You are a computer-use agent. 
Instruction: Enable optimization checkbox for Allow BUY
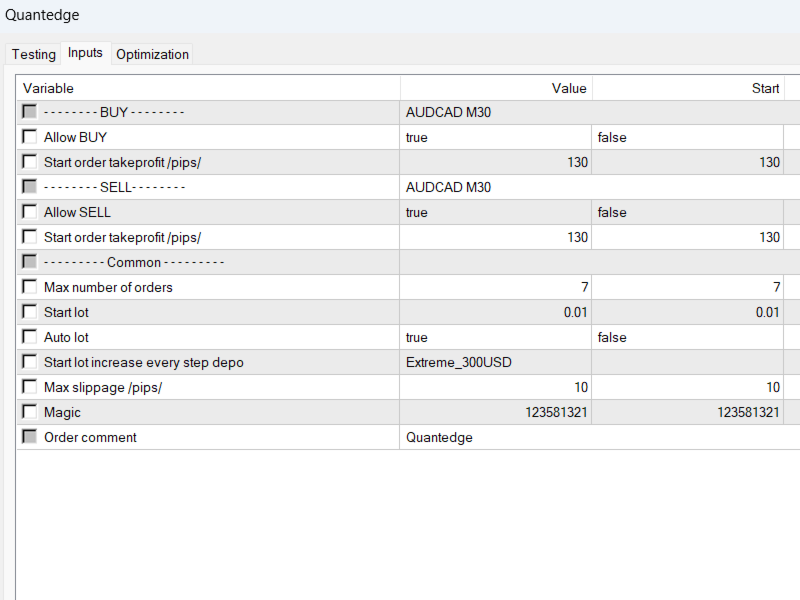point(30,137)
